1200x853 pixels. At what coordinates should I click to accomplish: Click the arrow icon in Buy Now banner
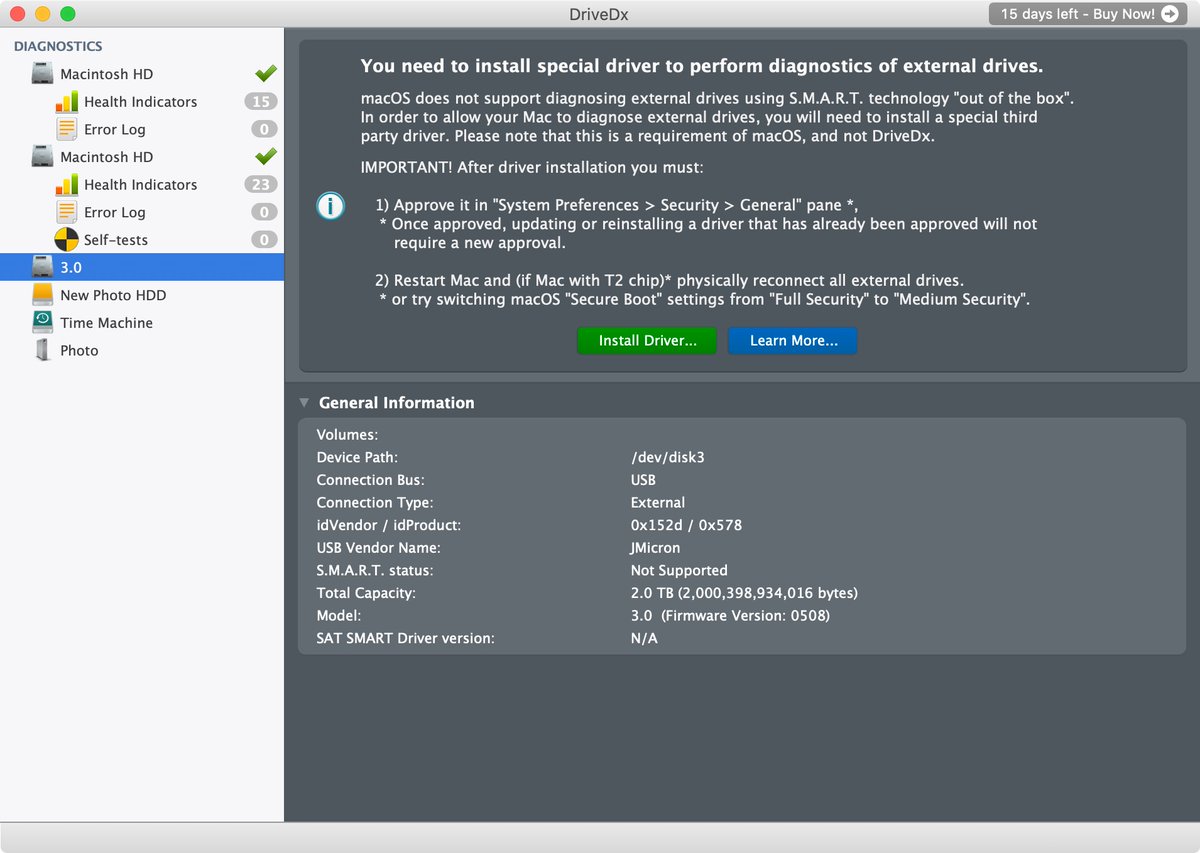[1169, 14]
